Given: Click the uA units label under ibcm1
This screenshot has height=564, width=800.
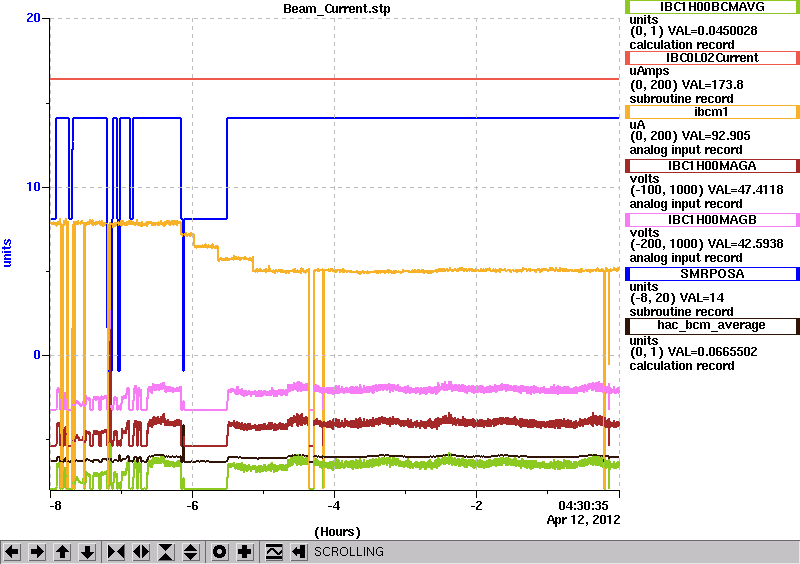Looking at the screenshot, I should 637,125.
